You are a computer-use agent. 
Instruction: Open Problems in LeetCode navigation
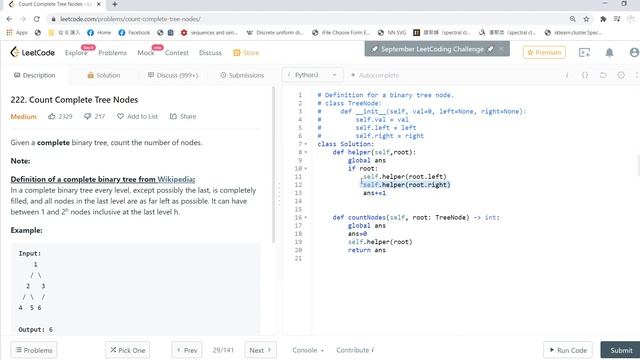[113, 53]
